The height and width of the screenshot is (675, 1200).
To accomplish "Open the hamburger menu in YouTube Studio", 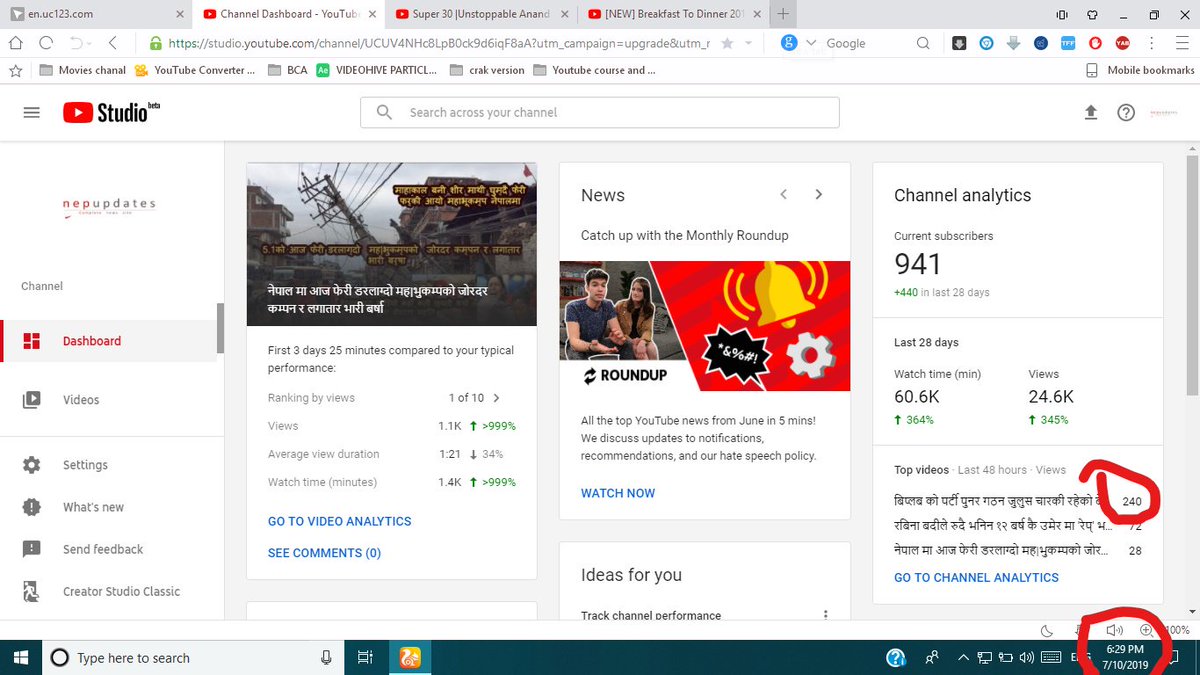I will click(31, 113).
